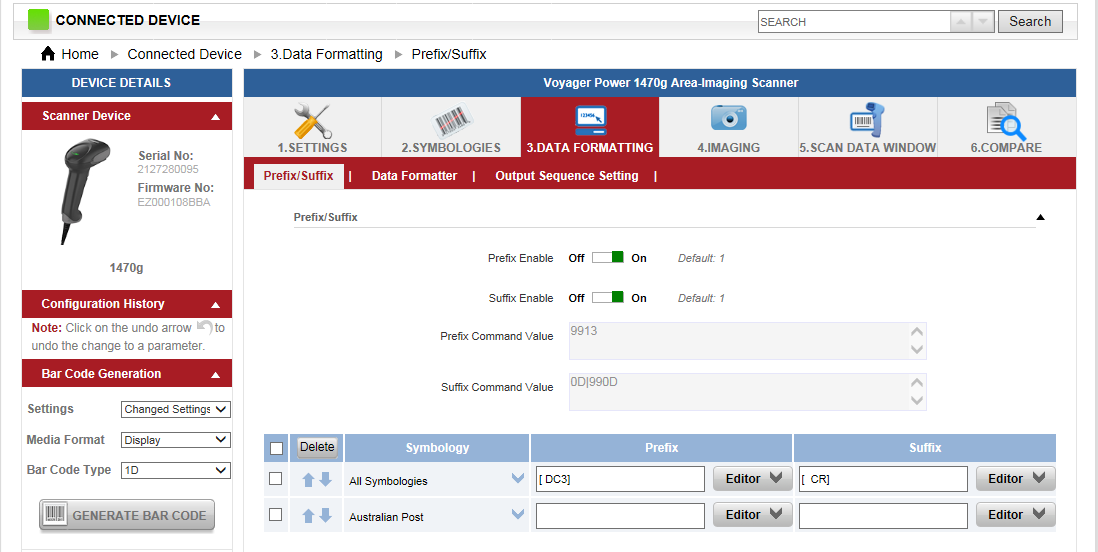This screenshot has width=1098, height=552.
Task: Open suffix Editor for All Symbologies
Action: (x=1015, y=478)
